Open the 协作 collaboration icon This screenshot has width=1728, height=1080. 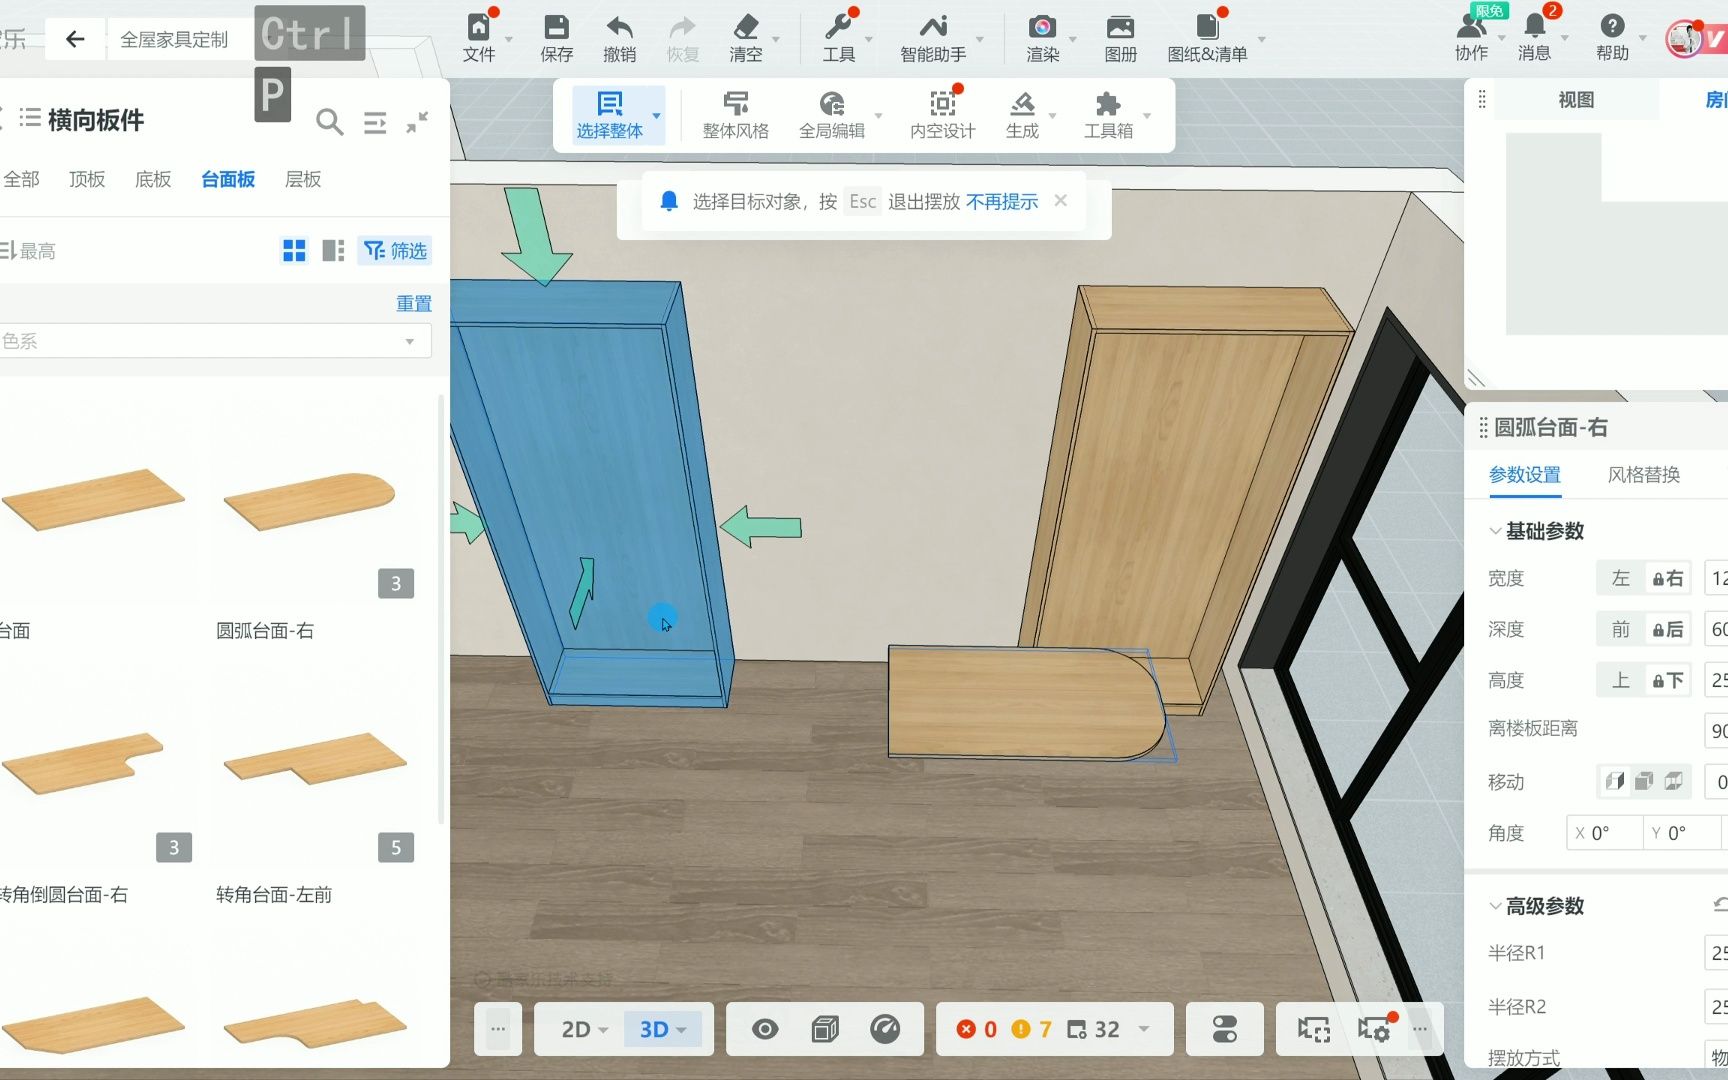click(x=1471, y=39)
